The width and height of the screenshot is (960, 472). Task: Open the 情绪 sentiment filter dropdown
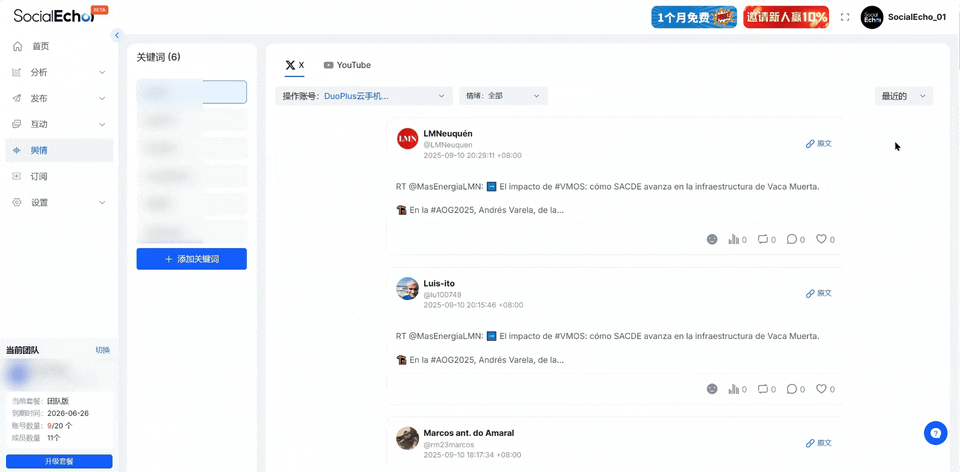click(503, 96)
